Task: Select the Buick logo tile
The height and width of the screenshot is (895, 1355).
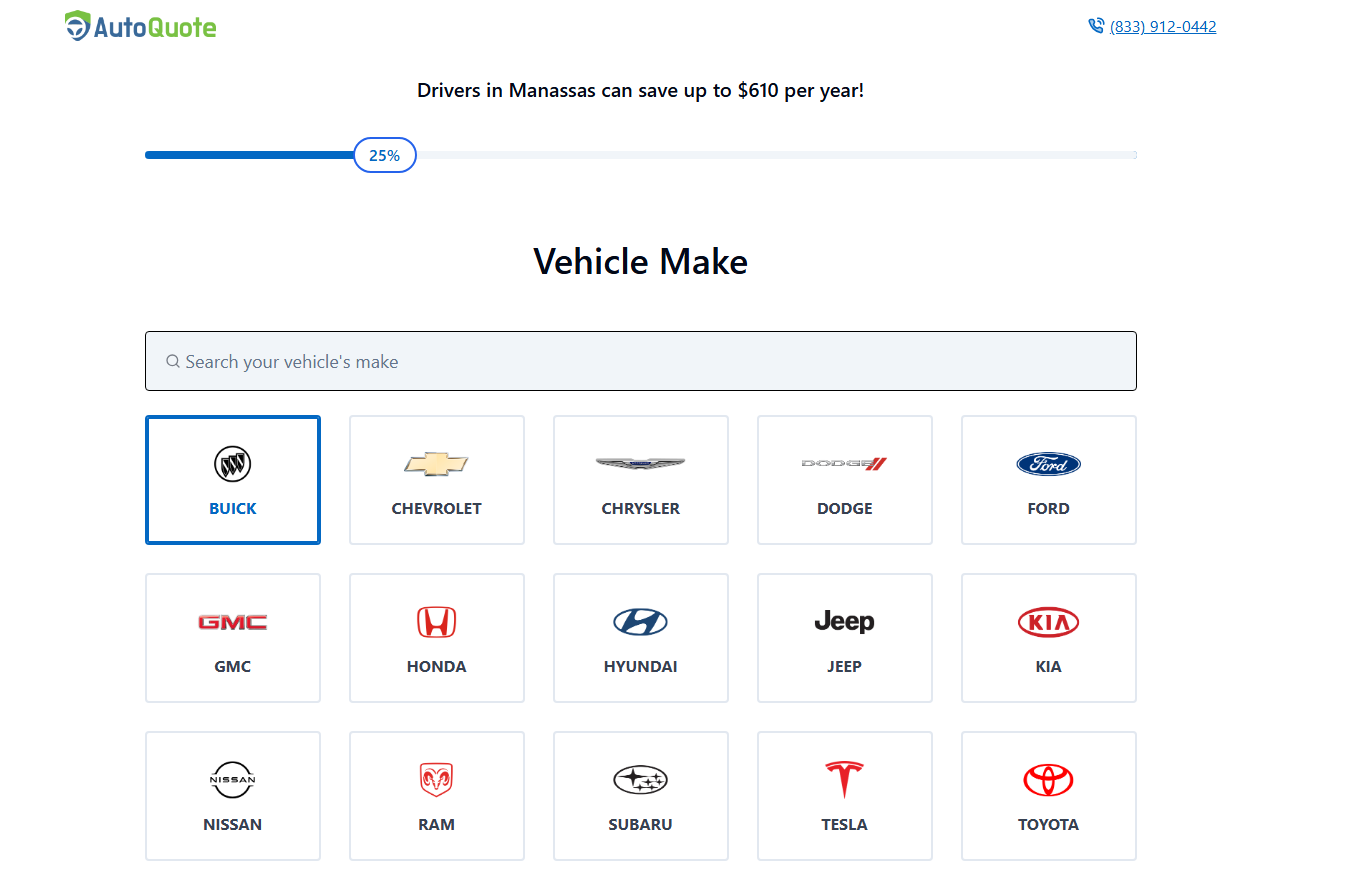Action: coord(233,464)
